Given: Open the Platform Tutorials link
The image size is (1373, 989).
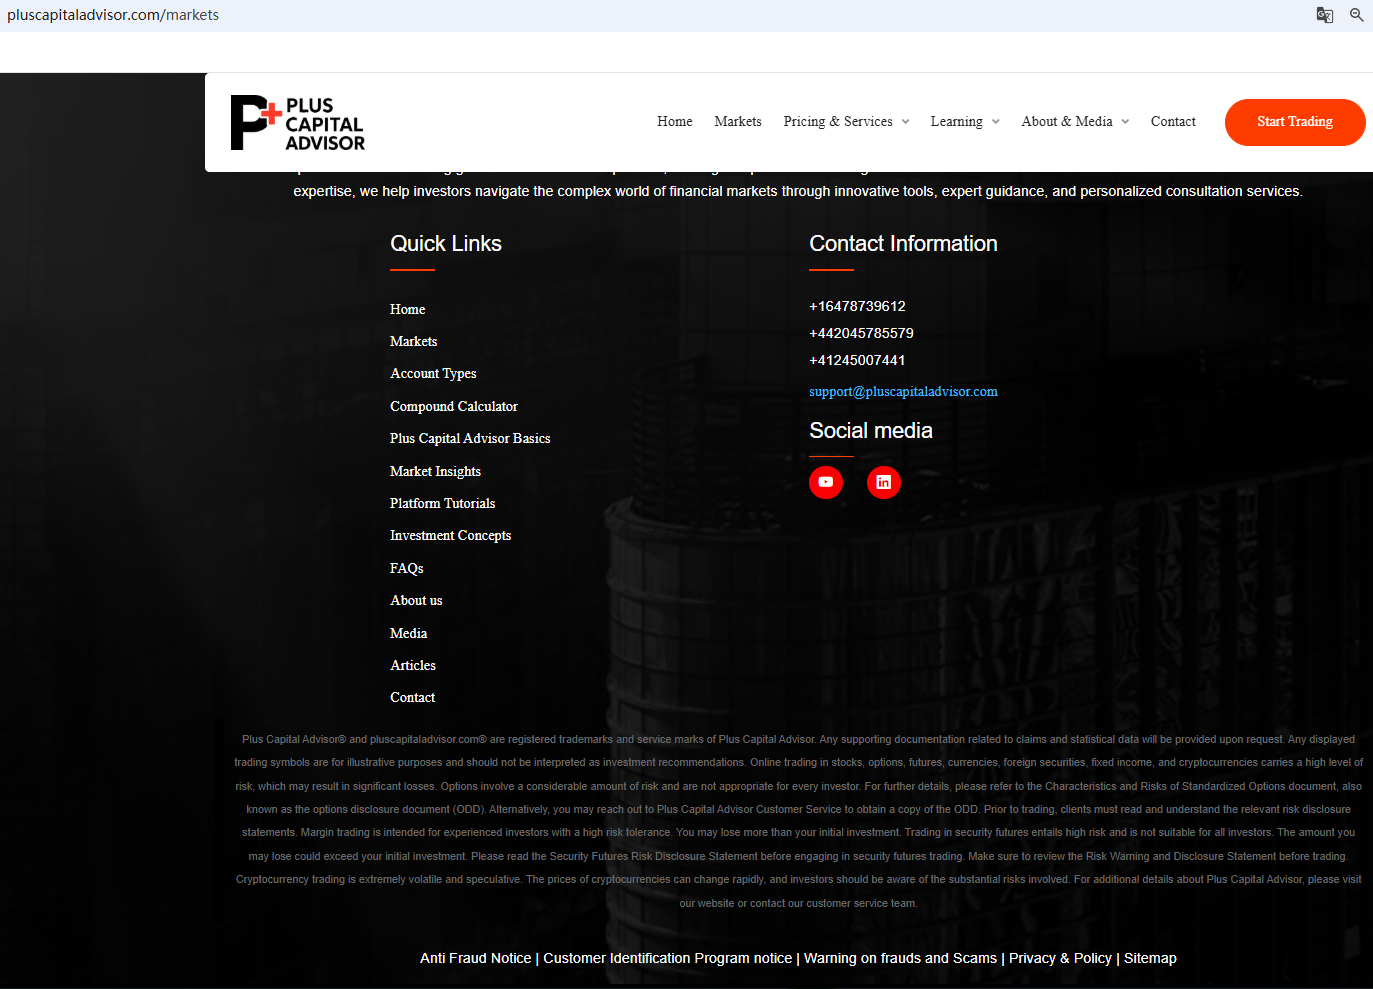Looking at the screenshot, I should coord(443,503).
